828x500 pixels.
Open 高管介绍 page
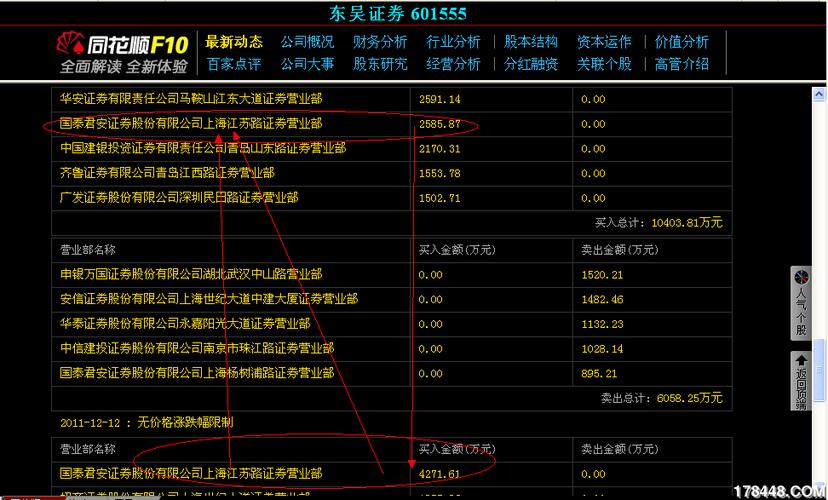(682, 64)
